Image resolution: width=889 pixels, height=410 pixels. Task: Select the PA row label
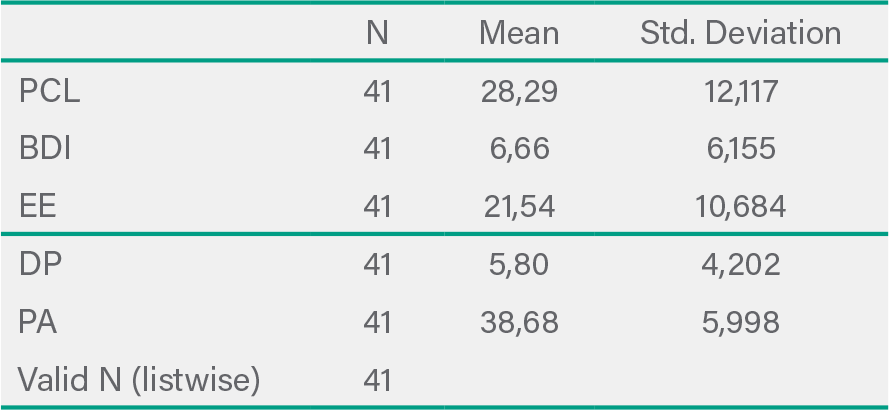point(39,322)
